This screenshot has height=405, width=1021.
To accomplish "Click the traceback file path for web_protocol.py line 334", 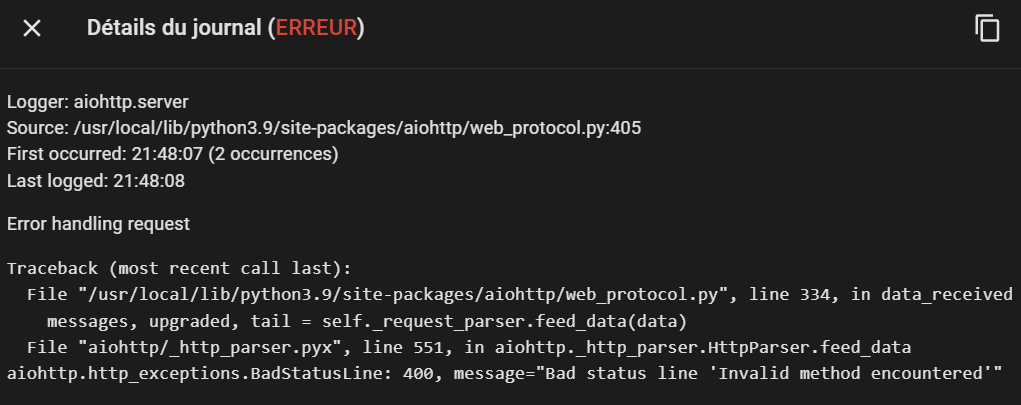I will [x=409, y=294].
